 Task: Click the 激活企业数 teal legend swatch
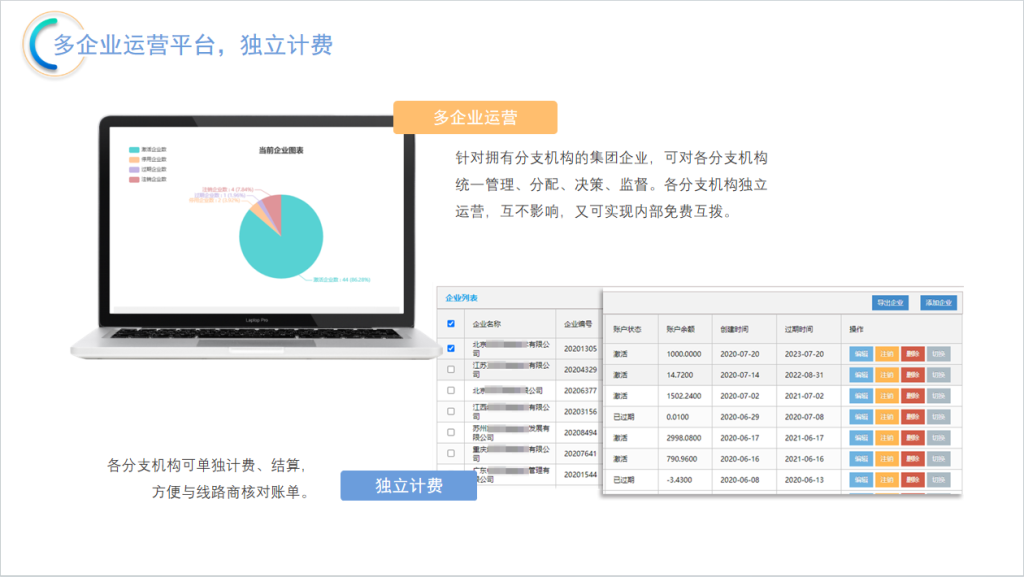(x=133, y=149)
